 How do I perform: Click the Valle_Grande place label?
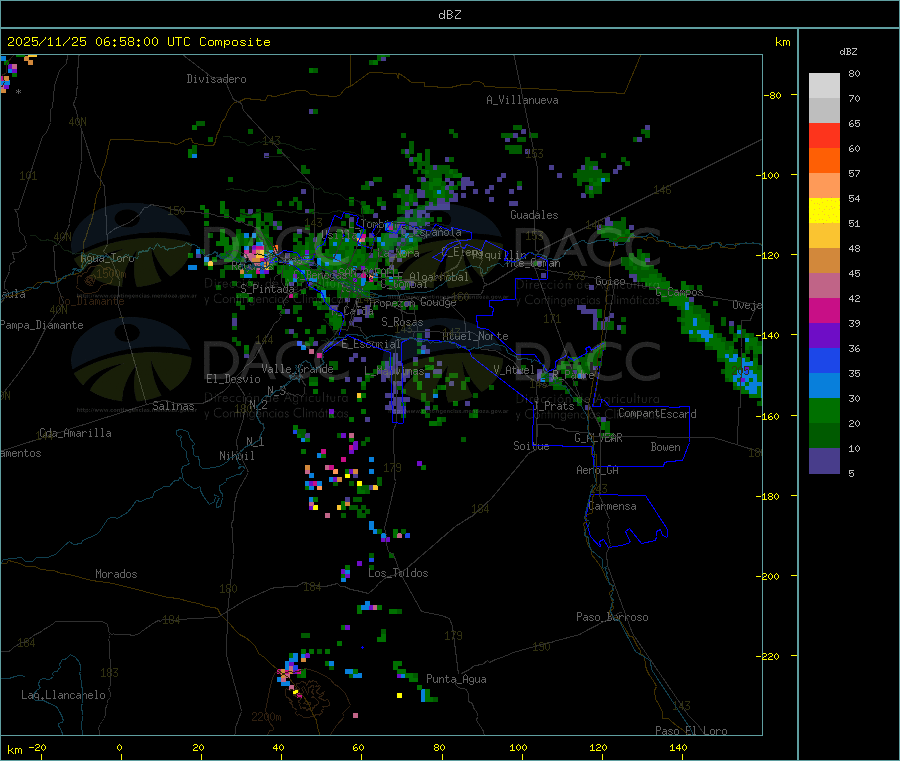pyautogui.click(x=297, y=369)
